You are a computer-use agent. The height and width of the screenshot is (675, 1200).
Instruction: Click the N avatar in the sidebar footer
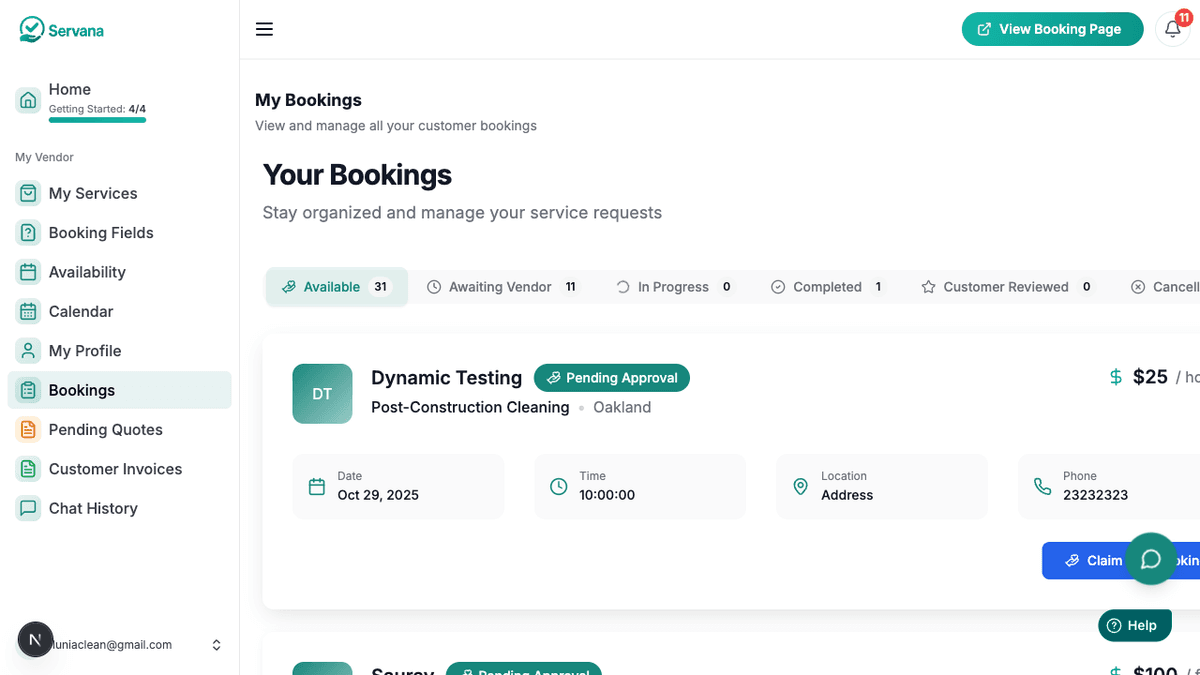pyautogui.click(x=35, y=640)
